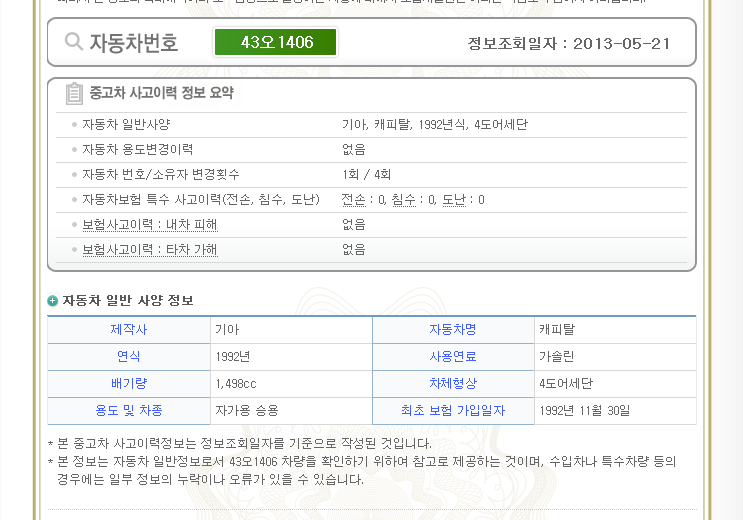Click the 자동차 용도변경이력 row label
This screenshot has height=520, width=743.
pos(137,150)
